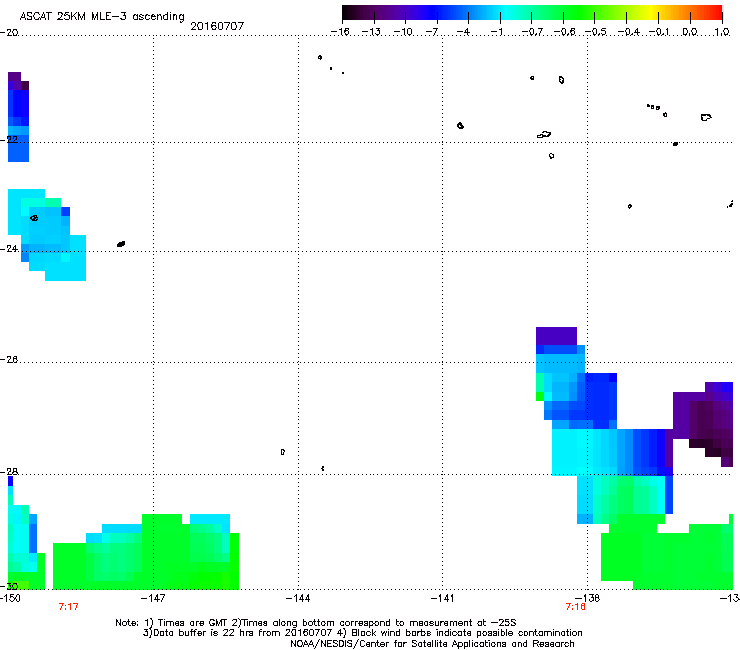This screenshot has height=650, width=740.
Task: Click the purple block above the -26 line
Action: pyautogui.click(x=556, y=336)
